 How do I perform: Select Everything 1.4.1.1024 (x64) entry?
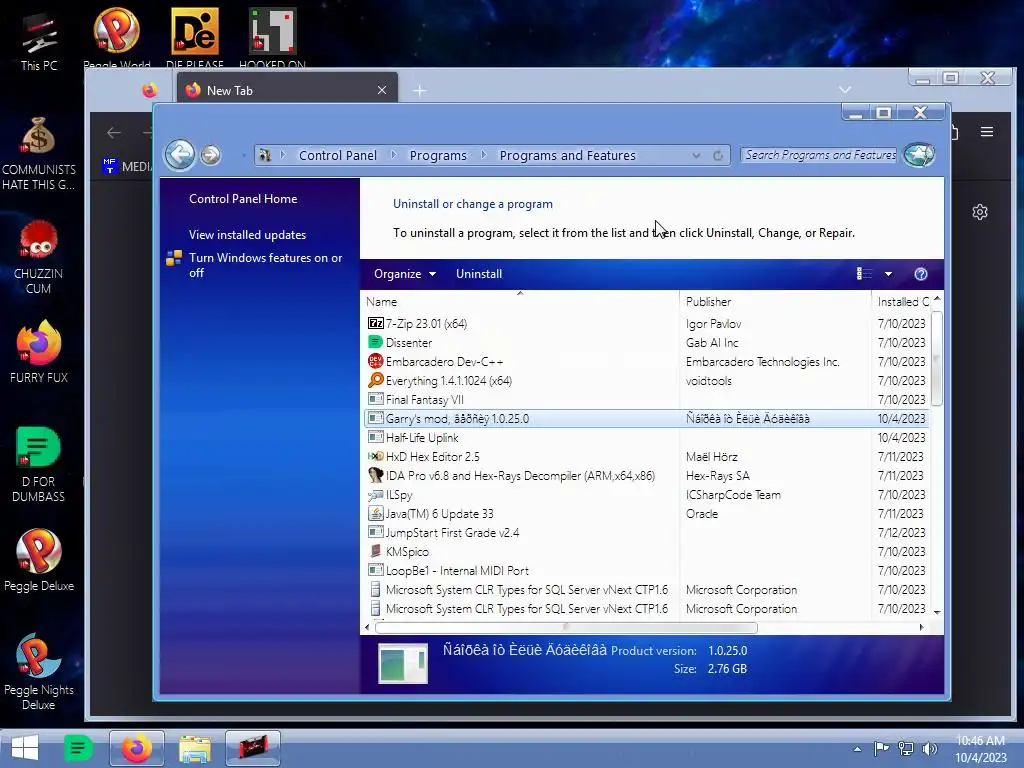[647, 380]
